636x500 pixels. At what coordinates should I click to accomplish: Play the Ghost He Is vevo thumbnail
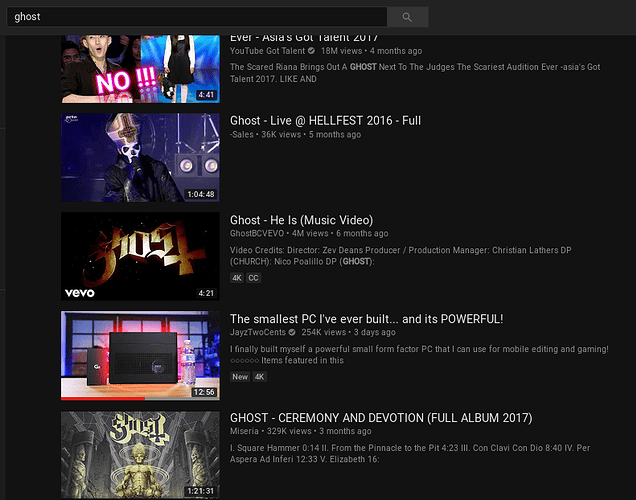point(140,256)
